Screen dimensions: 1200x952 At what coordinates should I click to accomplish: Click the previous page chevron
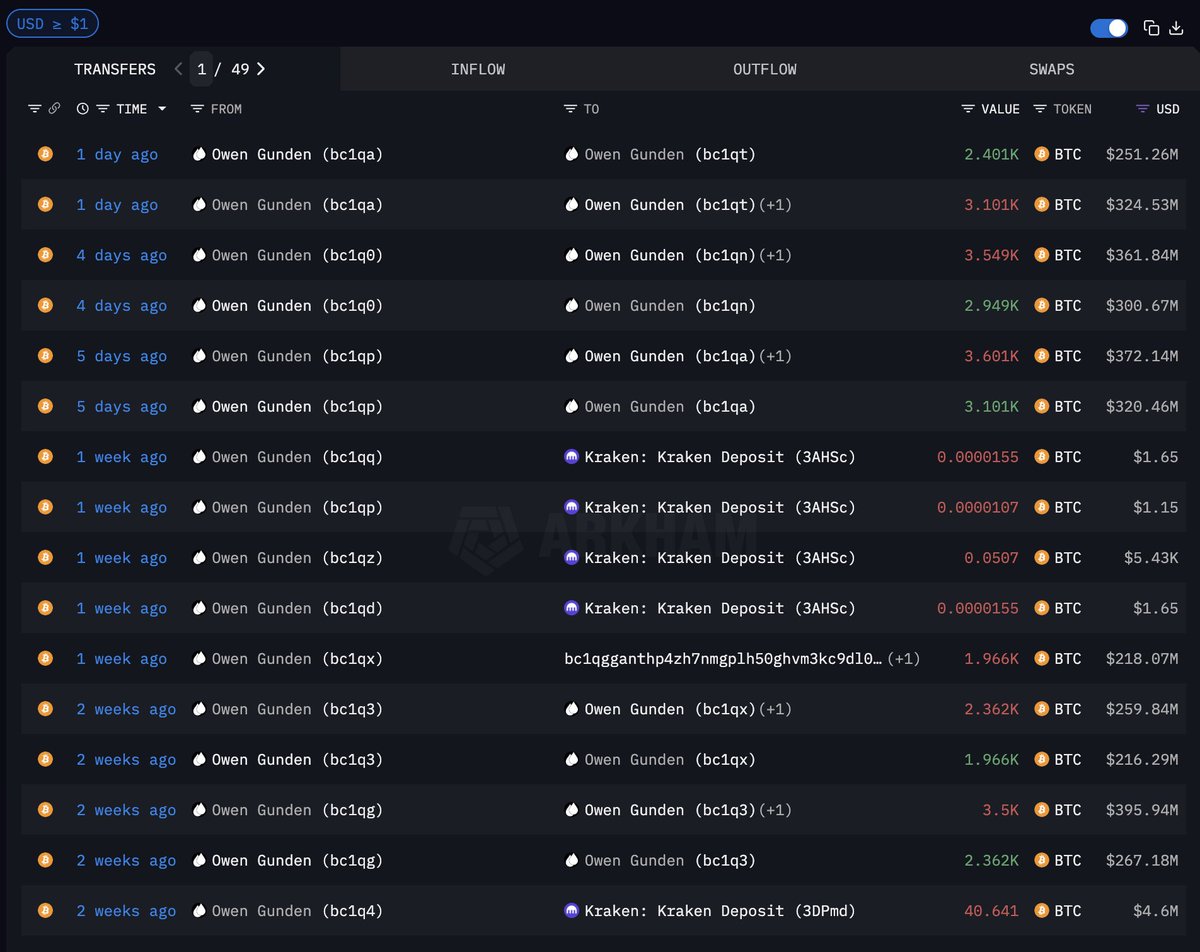(178, 69)
